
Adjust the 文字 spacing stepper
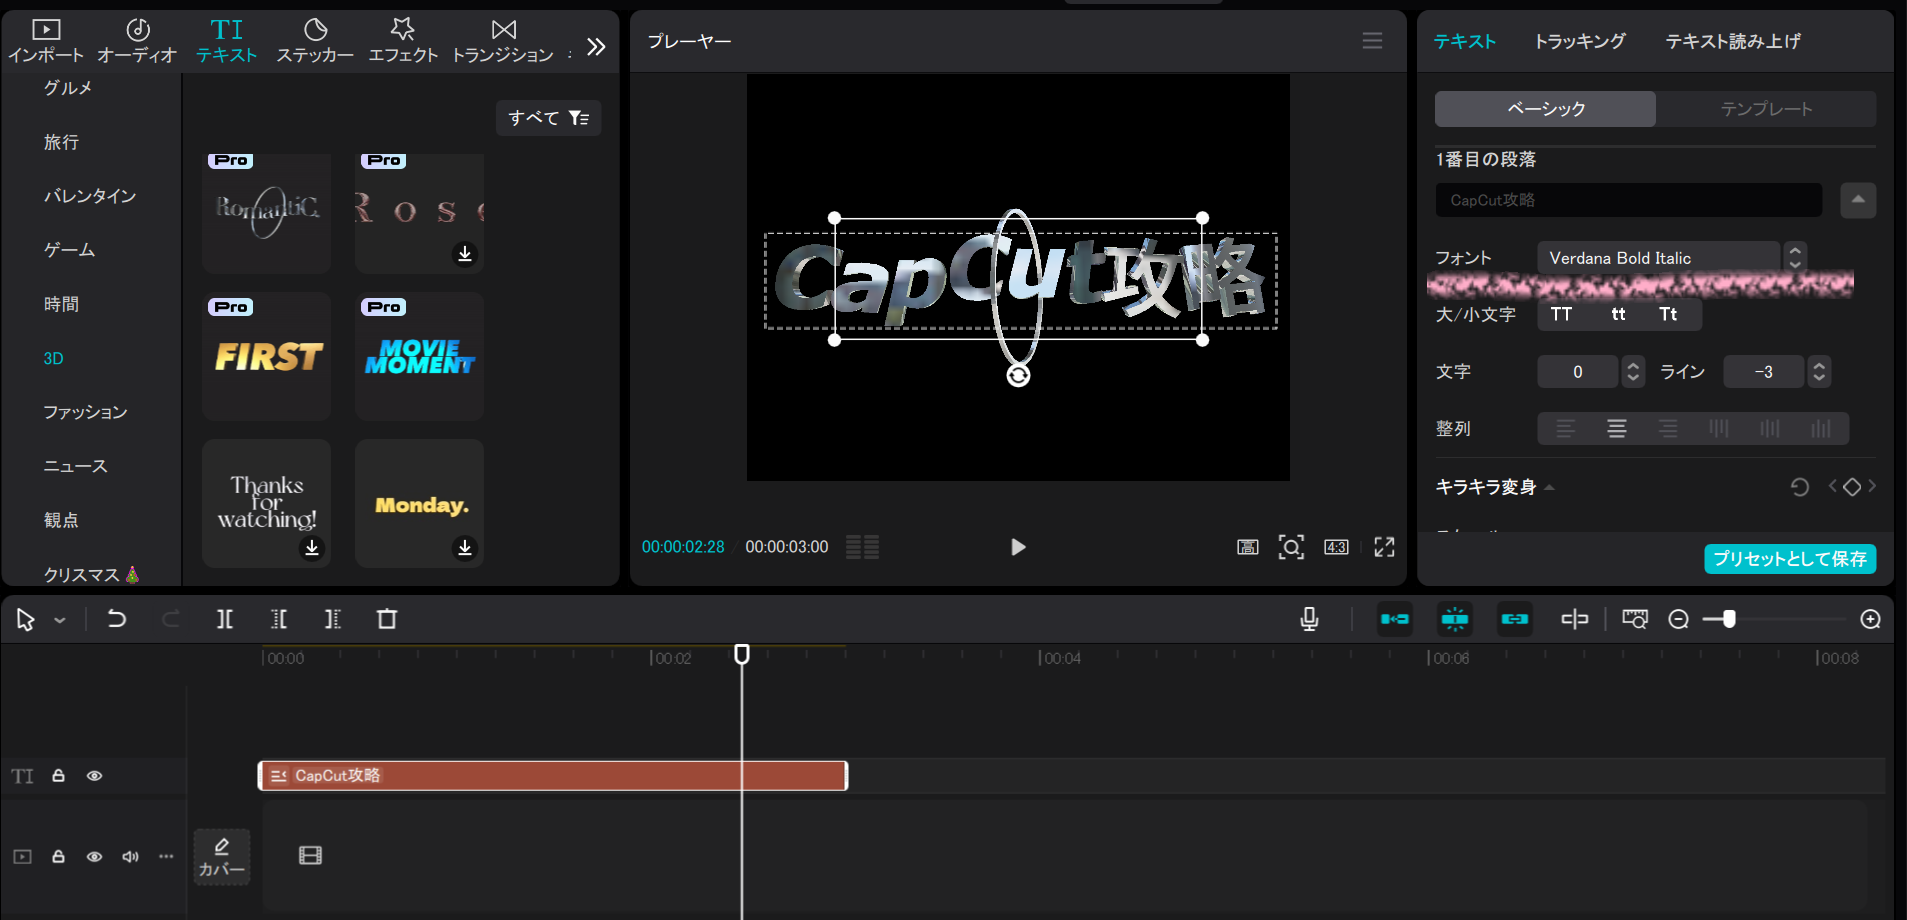tap(1633, 372)
